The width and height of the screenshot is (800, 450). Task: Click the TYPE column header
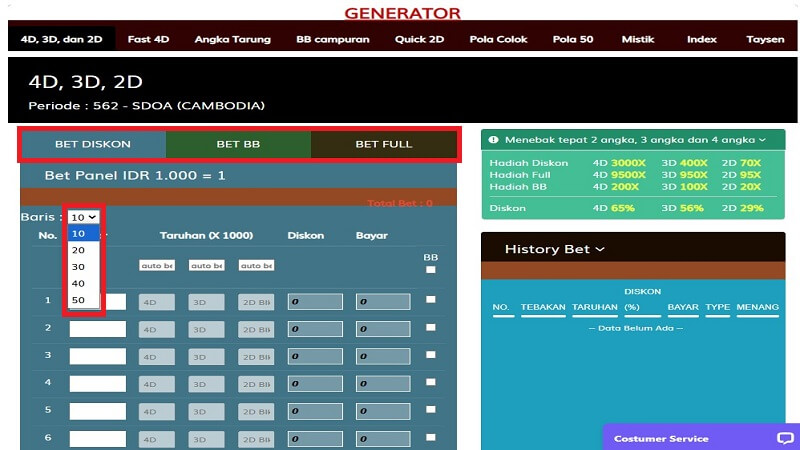(718, 307)
